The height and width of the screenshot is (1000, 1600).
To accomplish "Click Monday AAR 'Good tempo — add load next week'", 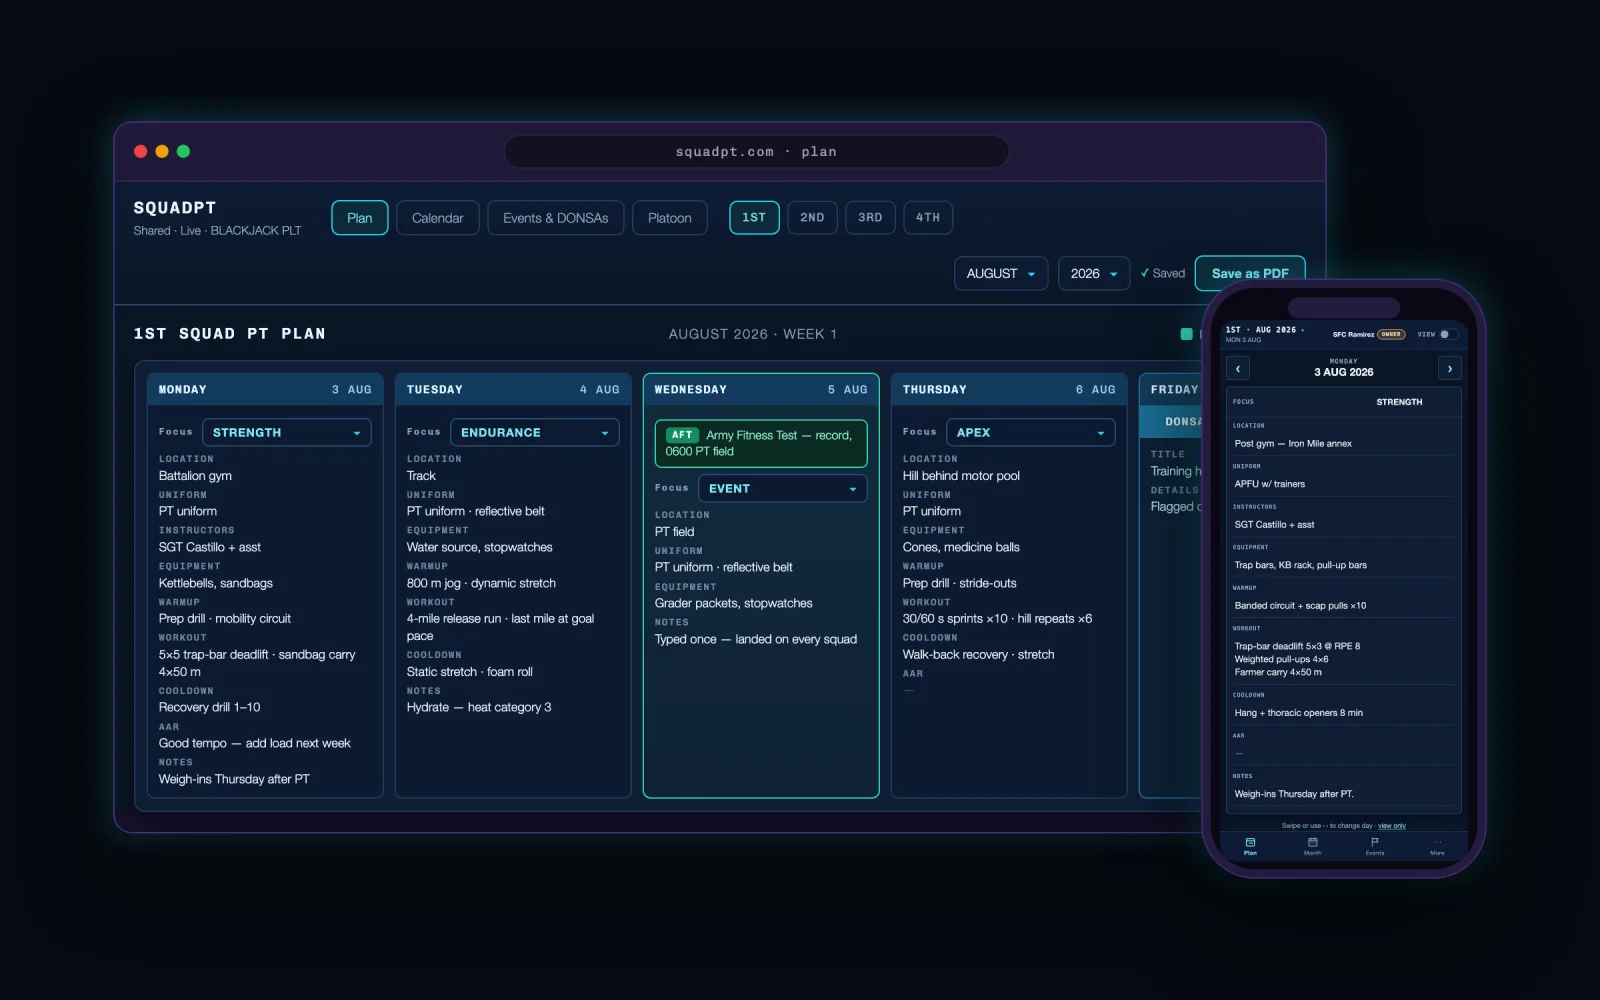I will (x=255, y=743).
